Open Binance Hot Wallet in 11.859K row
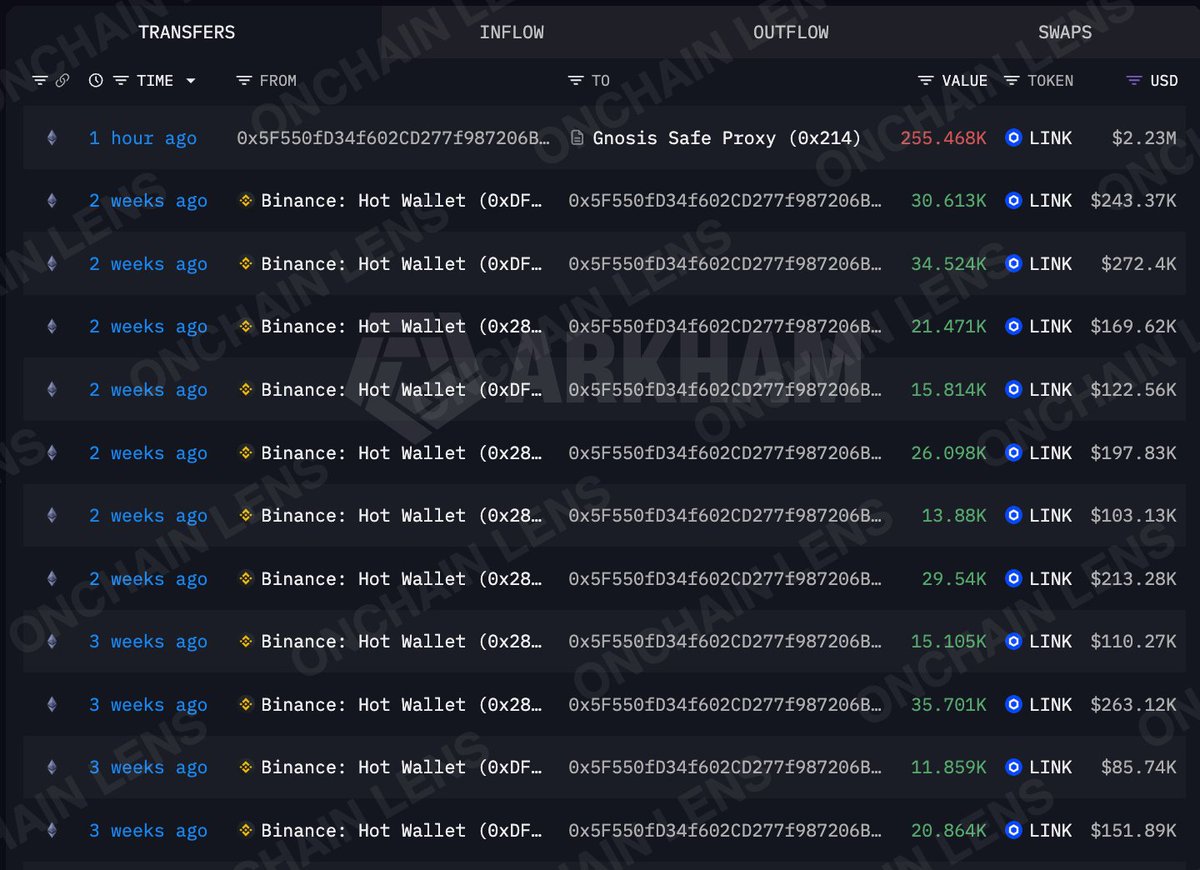1200x870 pixels. tap(402, 768)
